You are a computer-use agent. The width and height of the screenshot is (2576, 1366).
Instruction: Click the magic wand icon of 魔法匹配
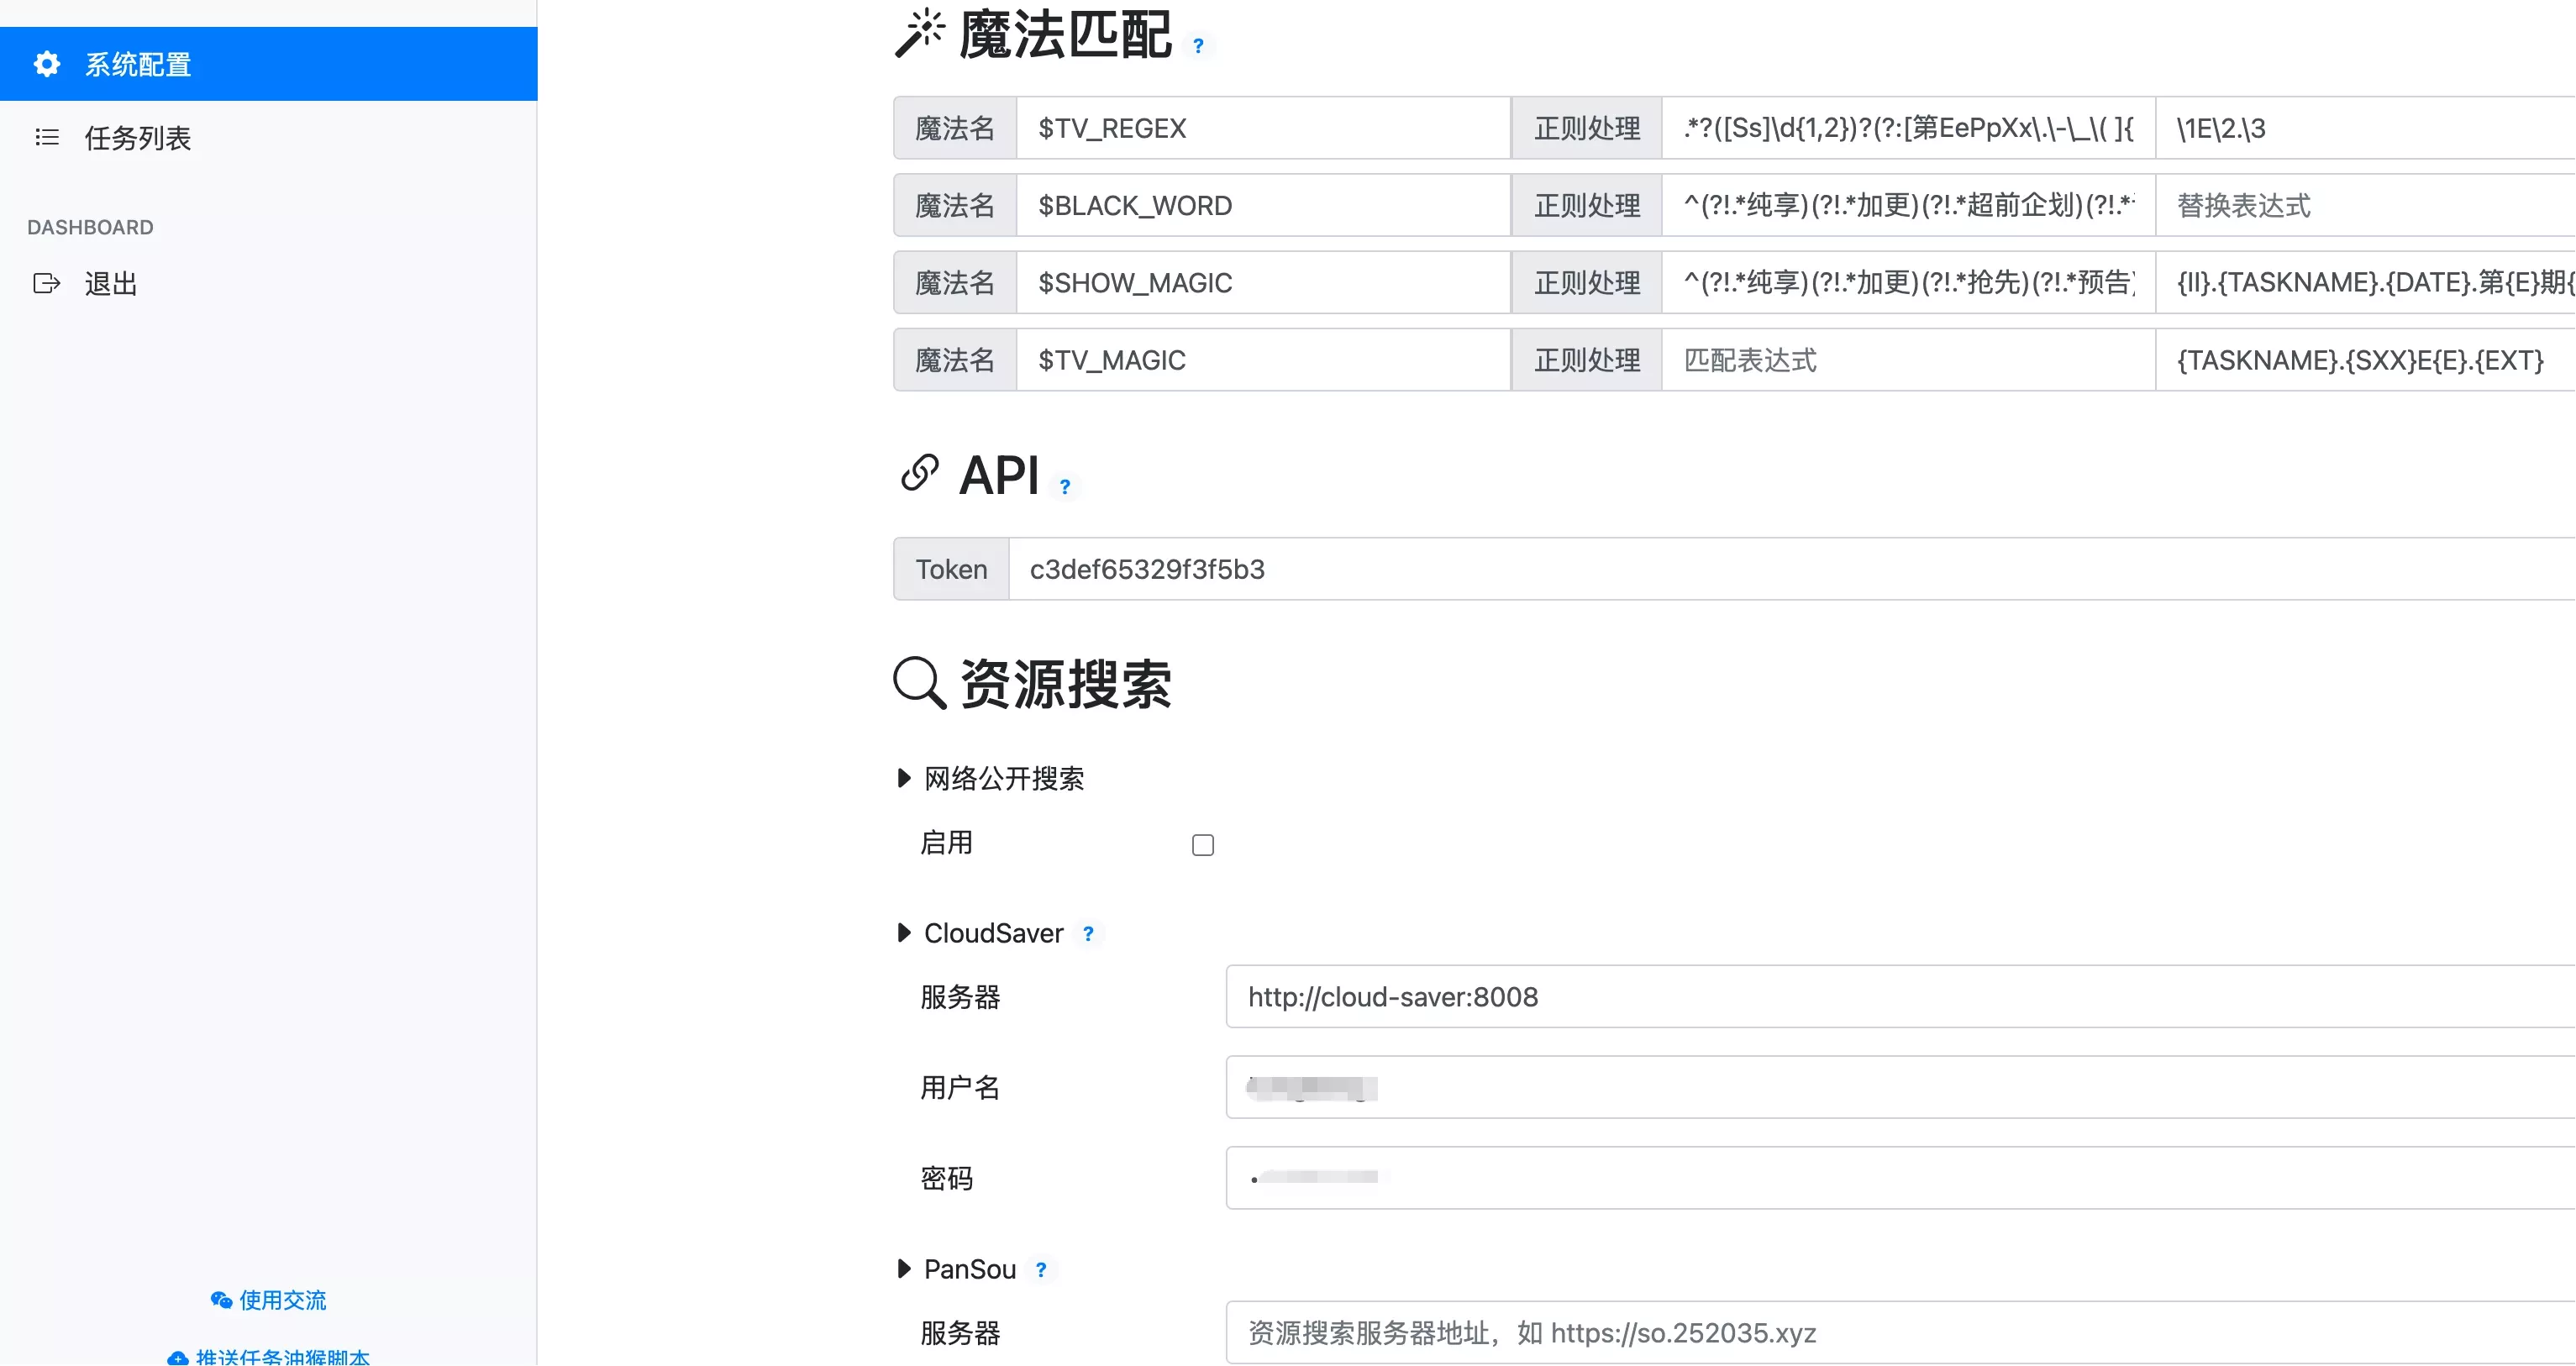click(x=919, y=33)
